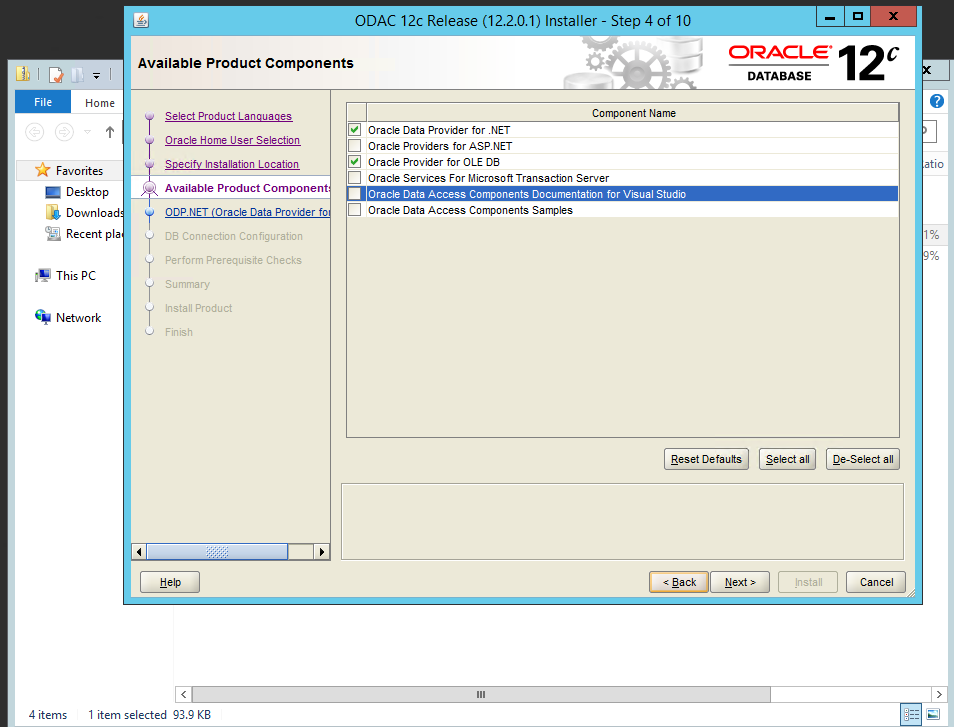This screenshot has height=727, width=954.
Task: Switch Explorer to large icons view
Action: [932, 714]
